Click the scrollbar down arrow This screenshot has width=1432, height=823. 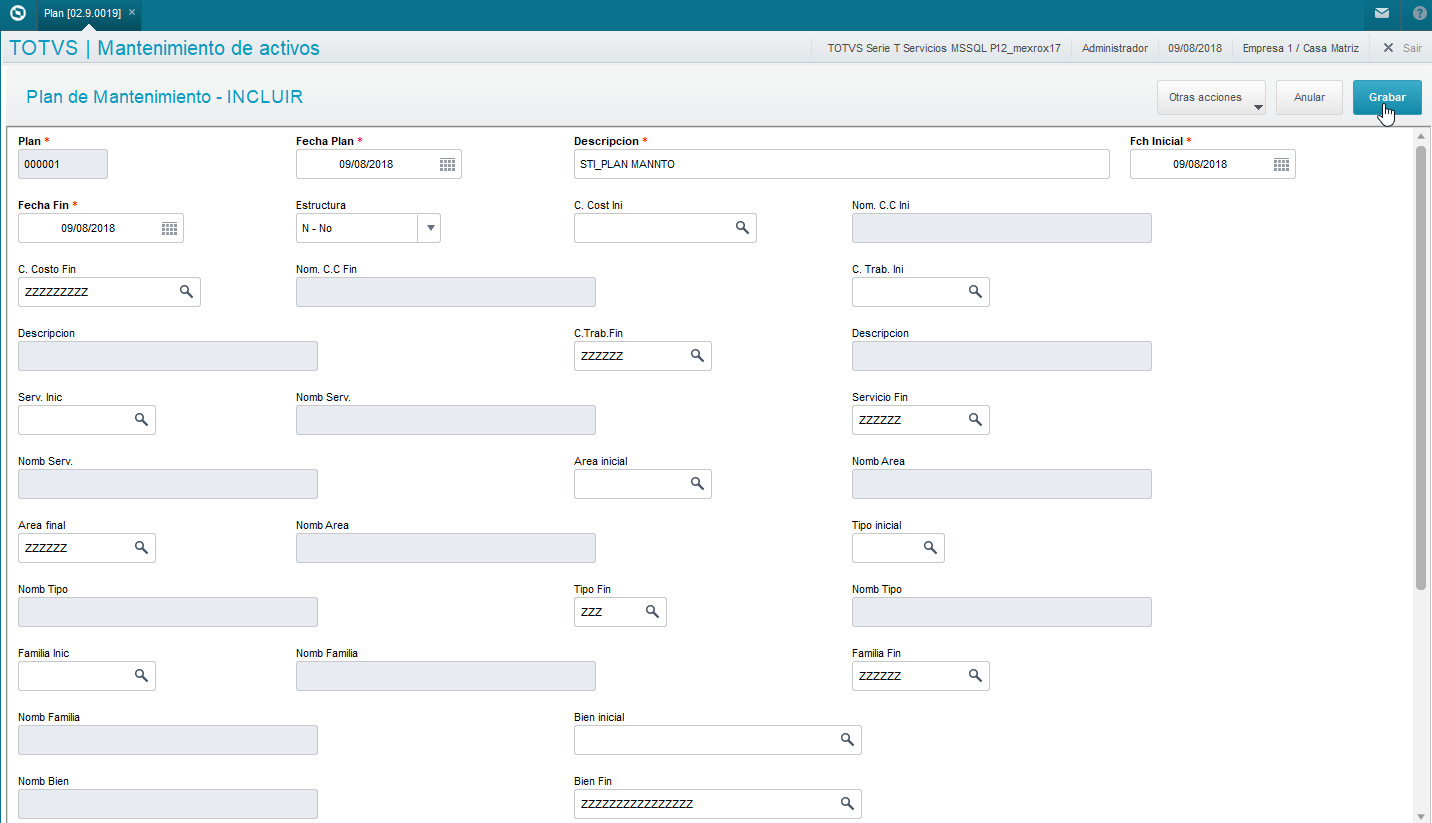point(1420,815)
